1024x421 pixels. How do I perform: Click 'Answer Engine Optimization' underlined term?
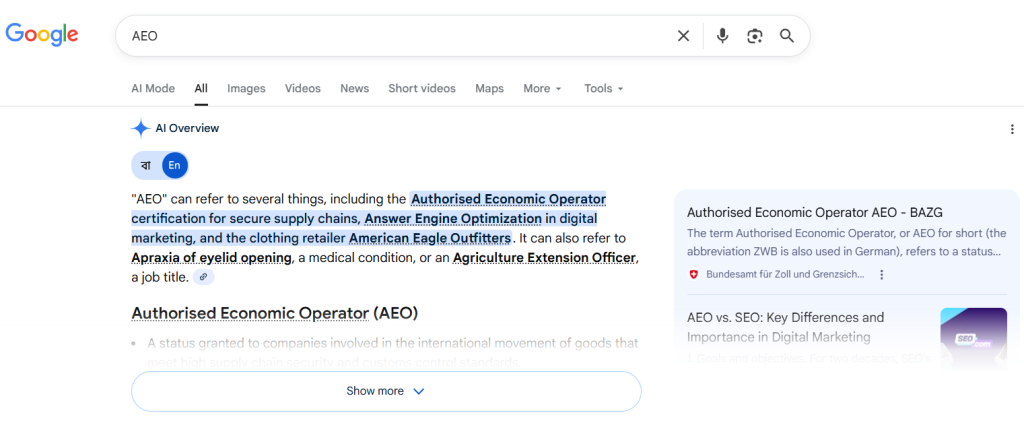click(453, 218)
